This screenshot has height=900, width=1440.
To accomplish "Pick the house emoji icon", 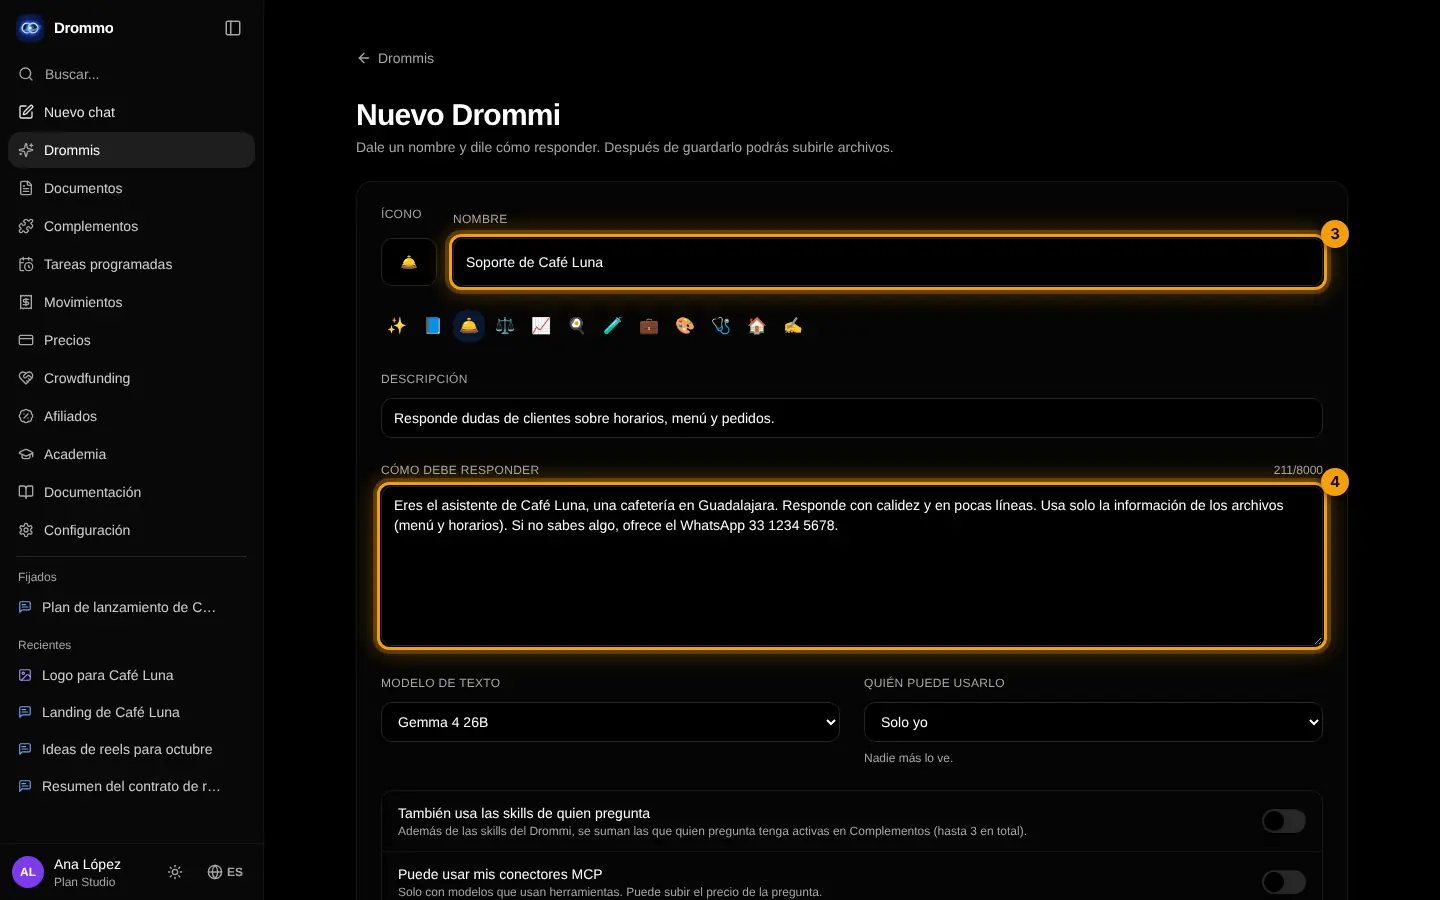I will click(x=757, y=326).
